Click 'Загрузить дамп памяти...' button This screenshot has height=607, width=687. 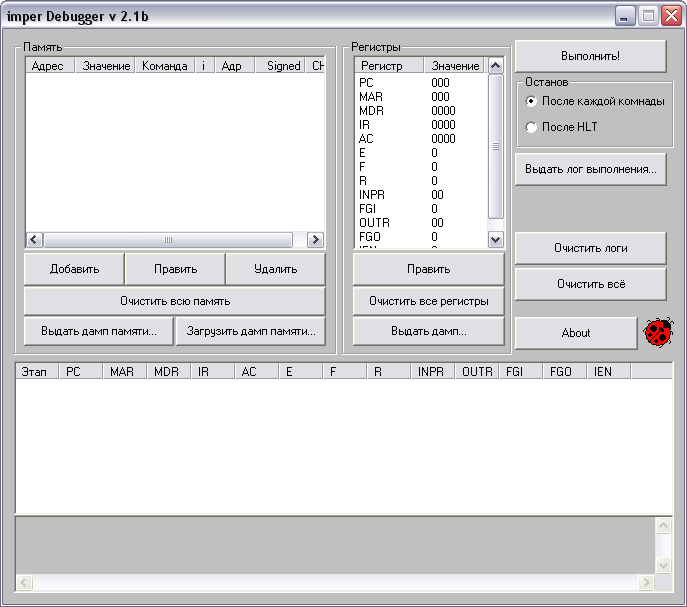tap(251, 331)
